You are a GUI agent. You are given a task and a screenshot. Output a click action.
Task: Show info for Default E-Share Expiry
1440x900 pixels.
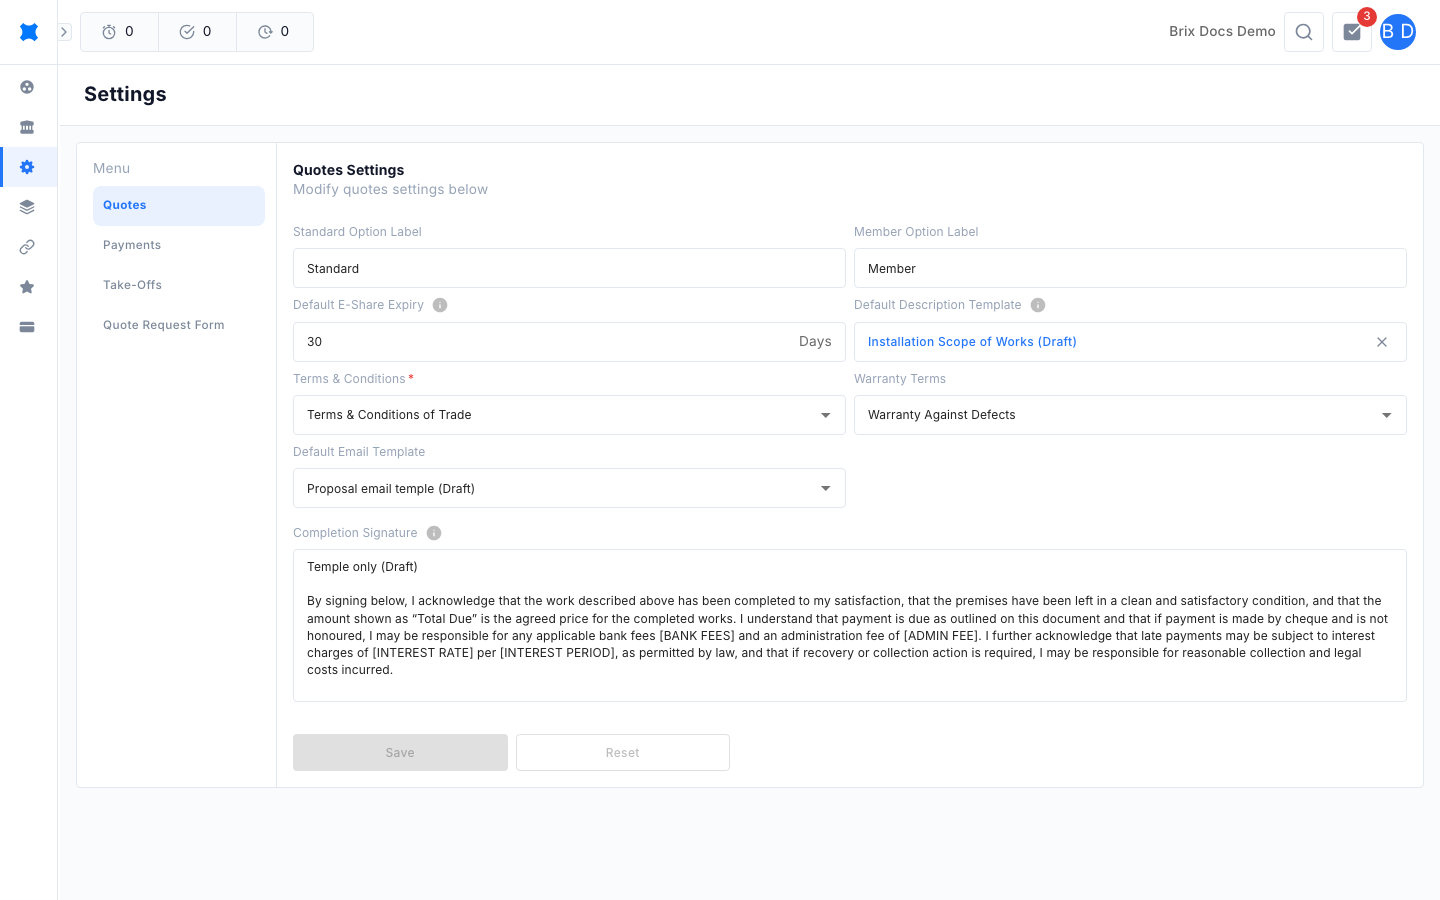point(440,305)
